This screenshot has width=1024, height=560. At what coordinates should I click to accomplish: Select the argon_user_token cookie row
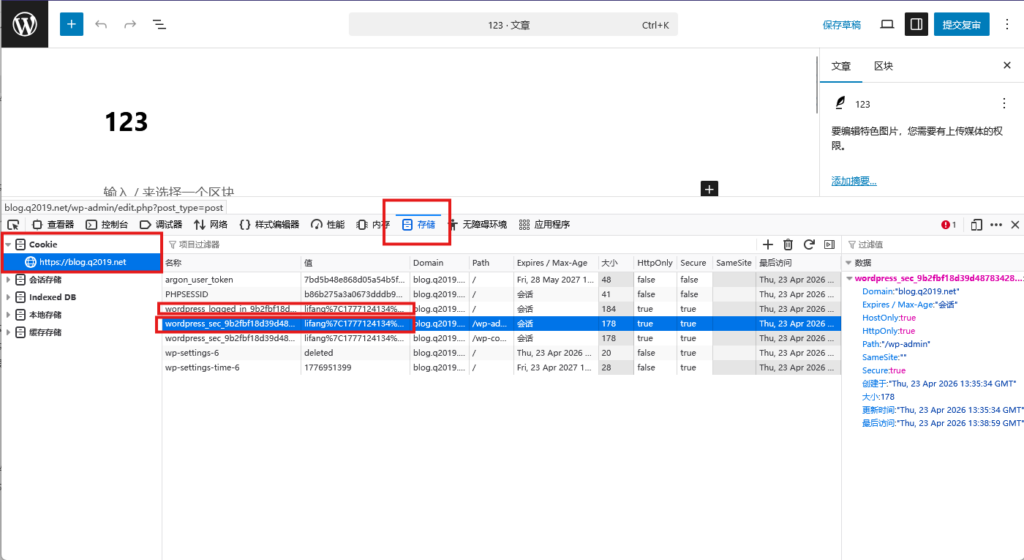(502, 279)
